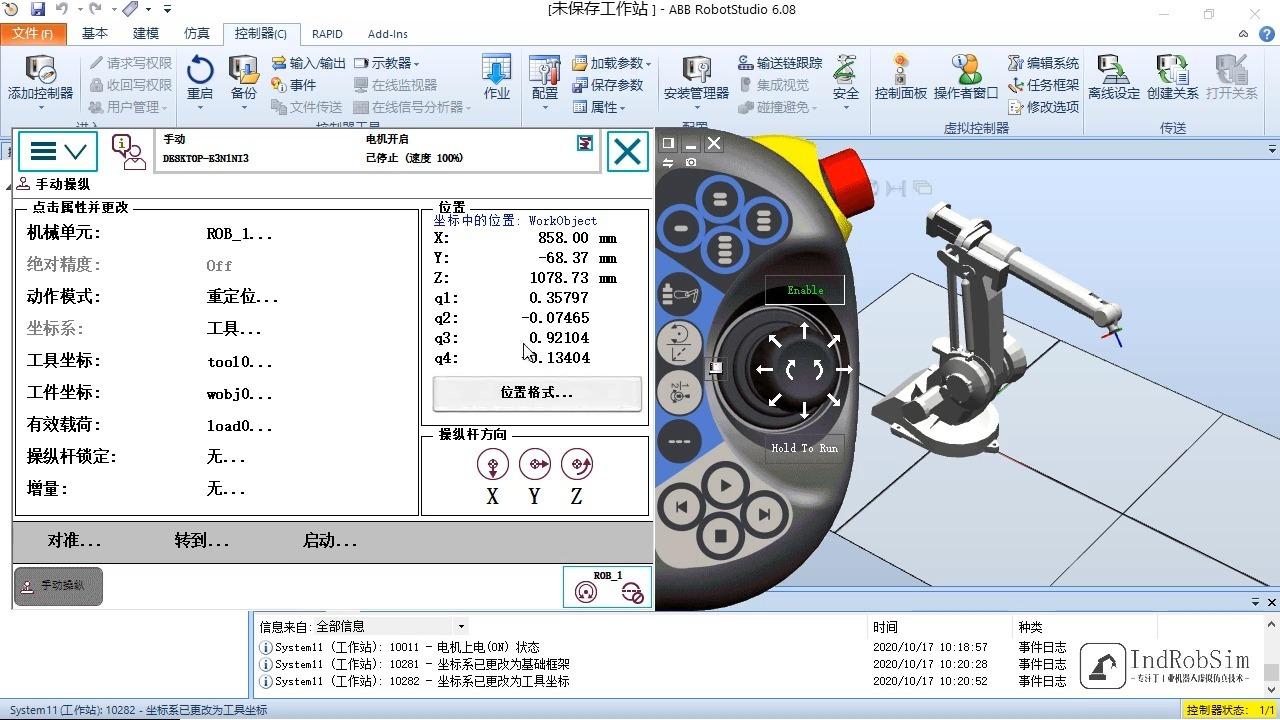Open the Jobs (作业) tool
This screenshot has width=1280, height=720.
(x=496, y=79)
